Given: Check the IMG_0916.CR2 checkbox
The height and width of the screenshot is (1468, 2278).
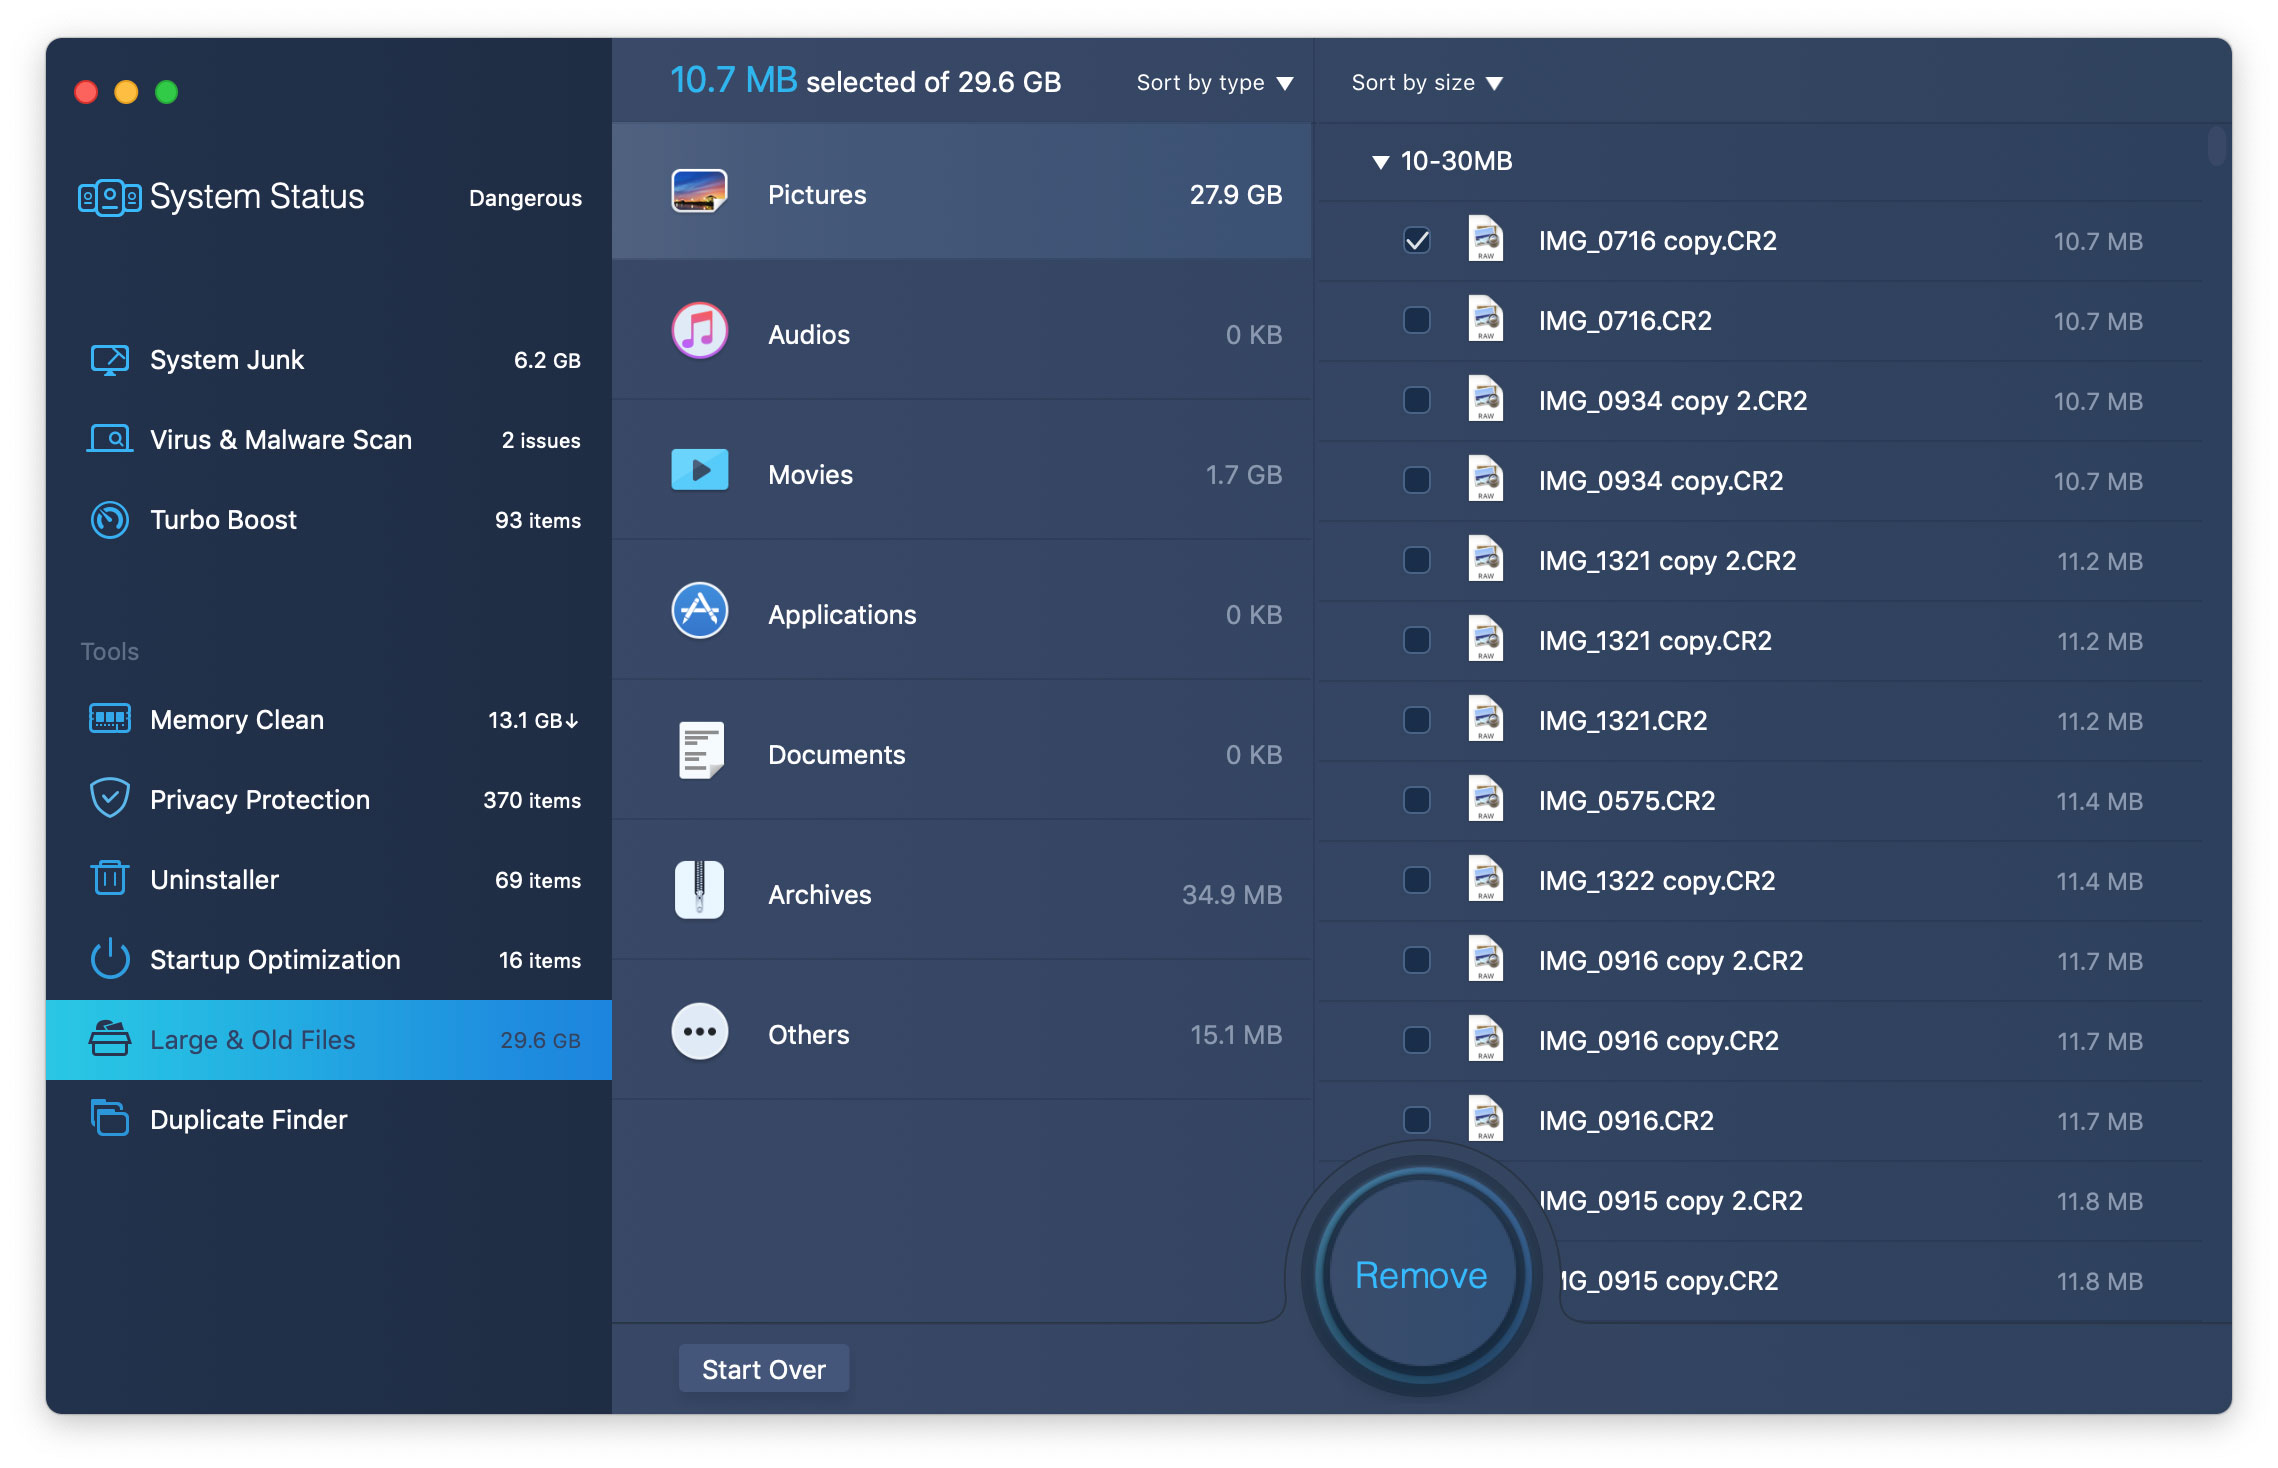Looking at the screenshot, I should 1417,1120.
